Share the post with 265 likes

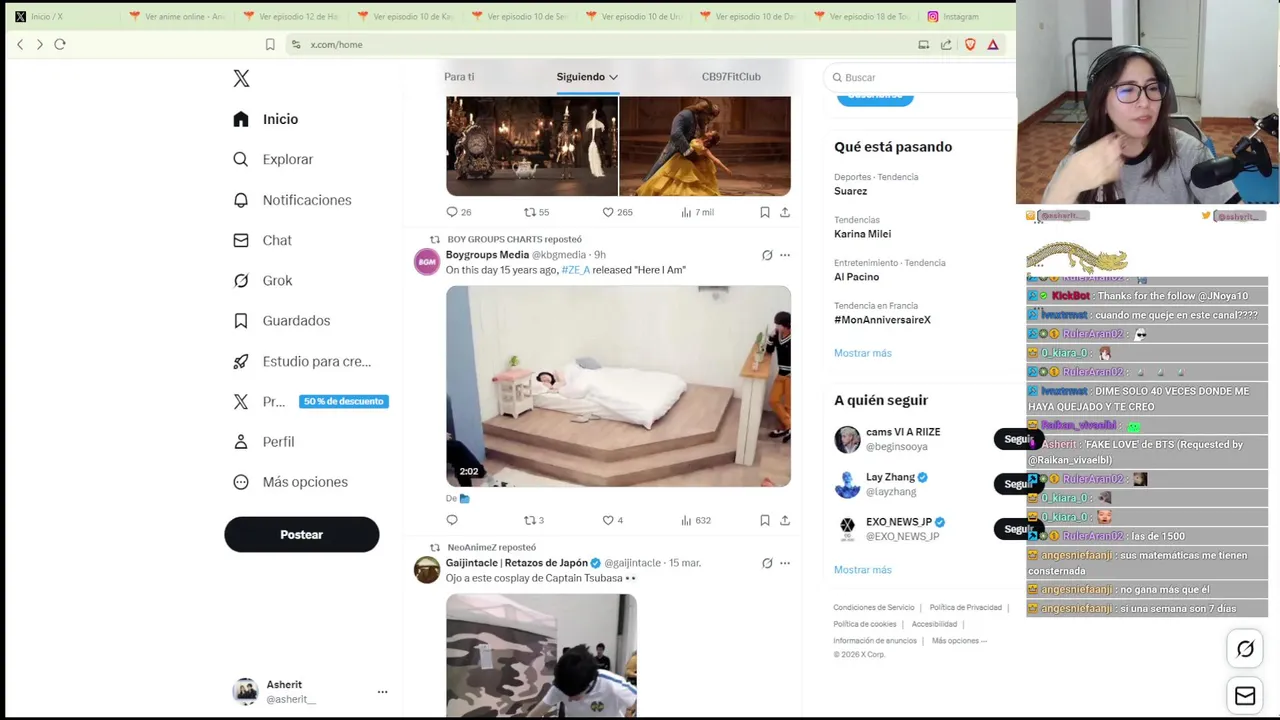tap(785, 212)
